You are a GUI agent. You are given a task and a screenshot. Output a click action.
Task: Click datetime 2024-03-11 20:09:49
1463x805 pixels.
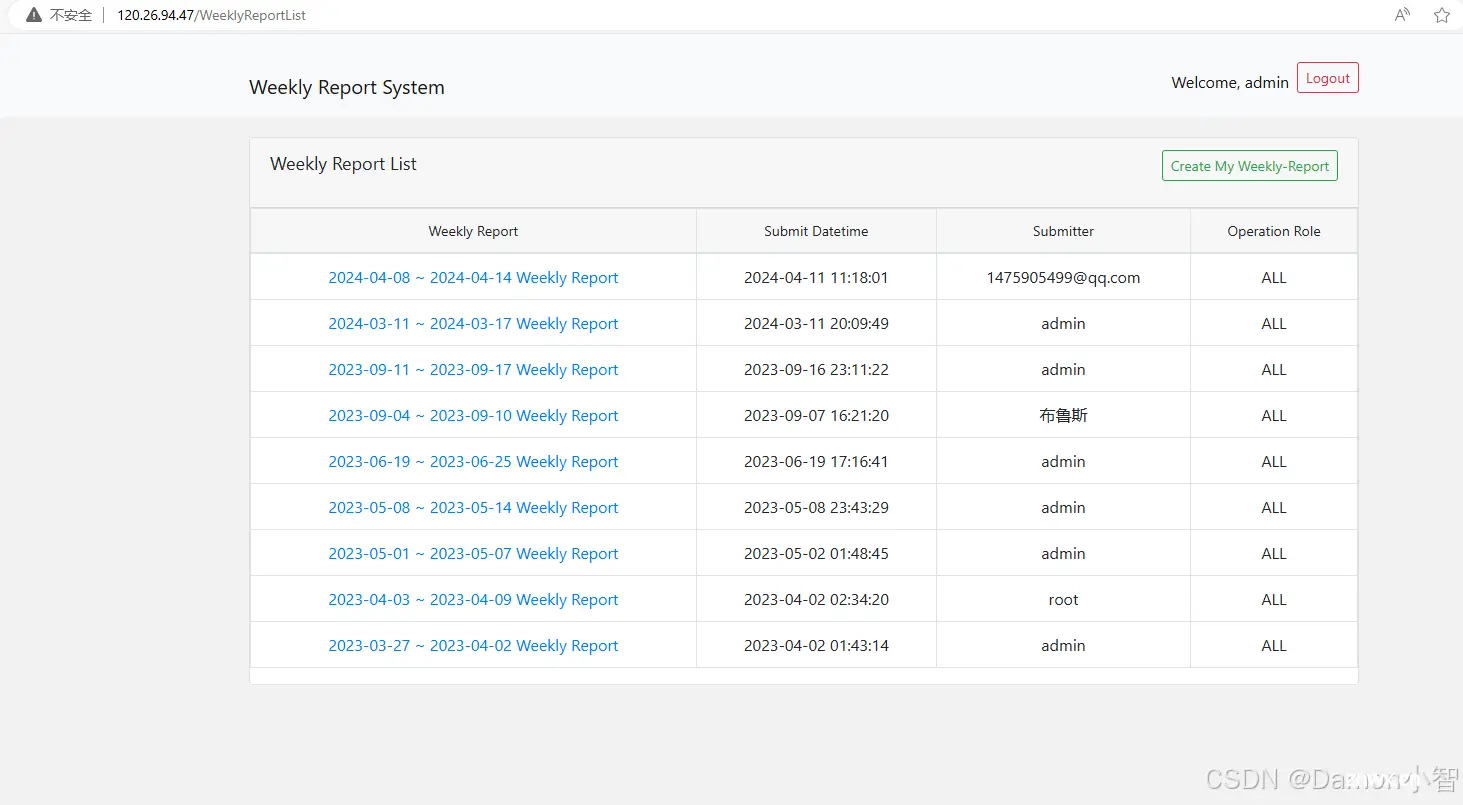point(816,324)
